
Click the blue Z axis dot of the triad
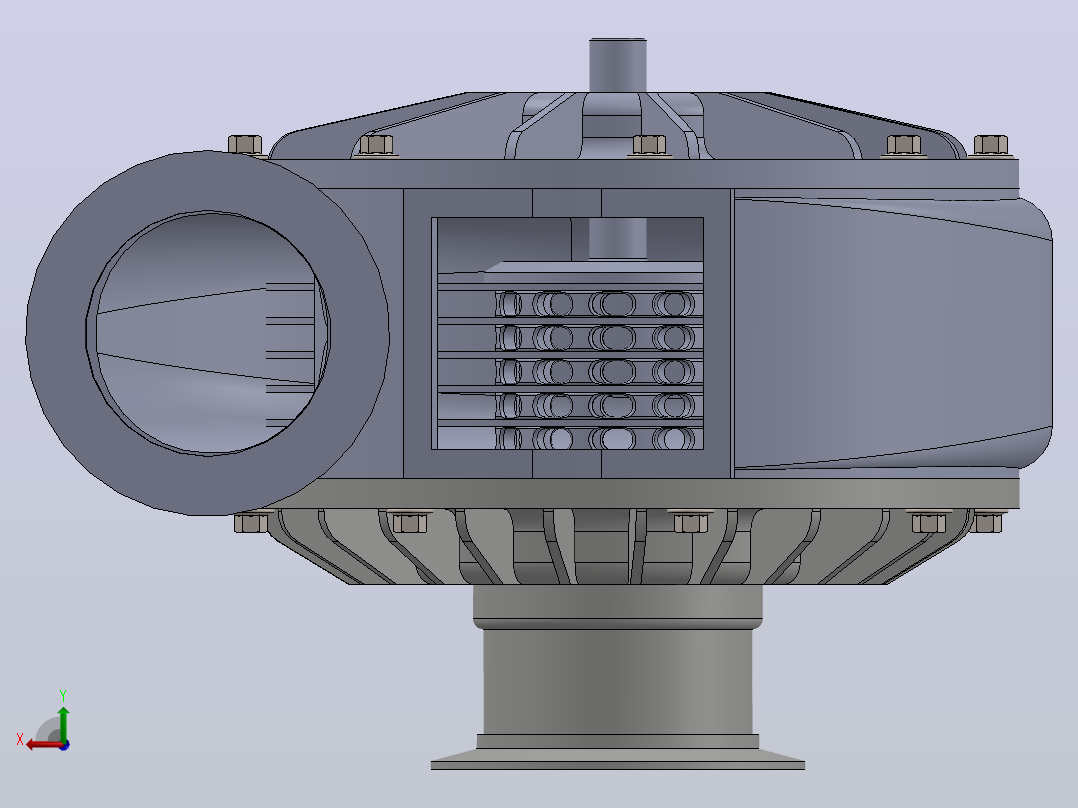[x=64, y=745]
